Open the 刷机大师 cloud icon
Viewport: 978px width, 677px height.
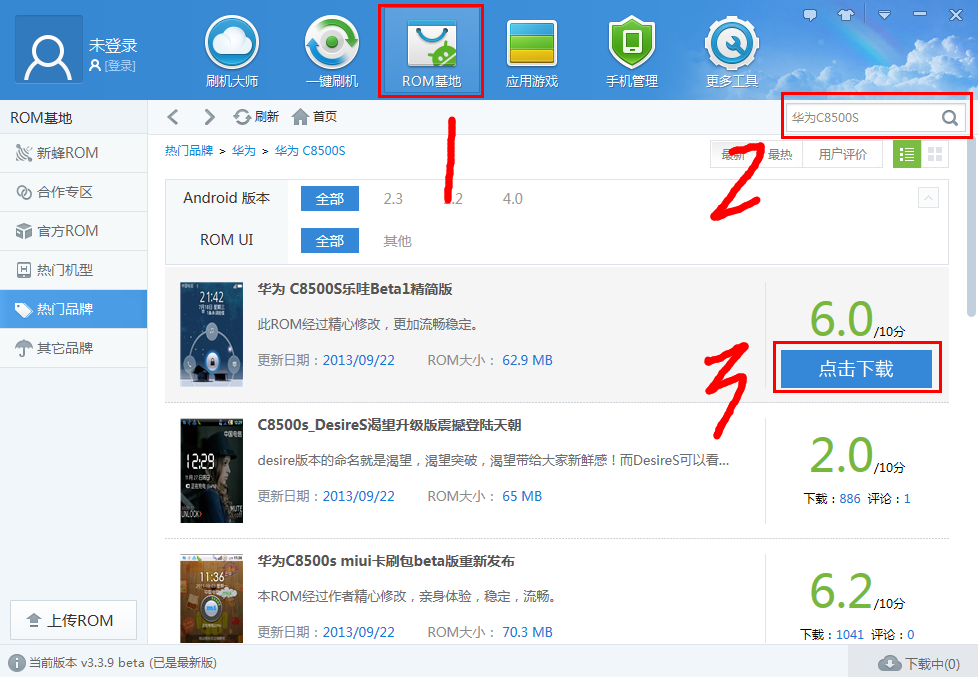(x=232, y=52)
